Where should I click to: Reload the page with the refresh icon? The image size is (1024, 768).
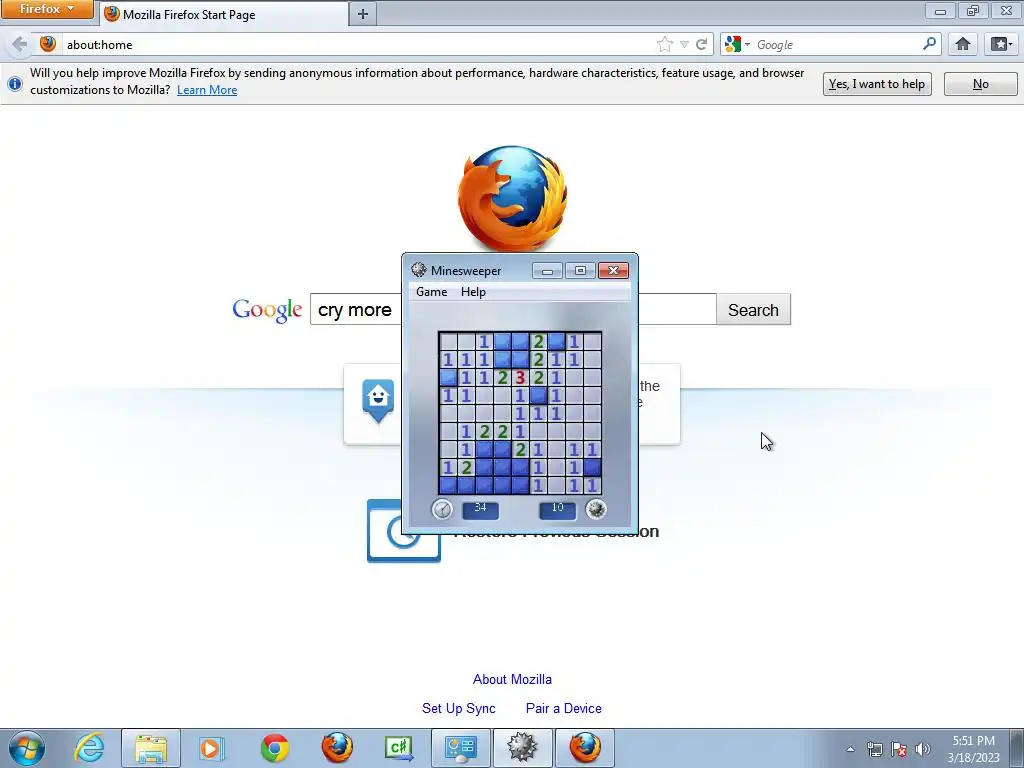[701, 44]
